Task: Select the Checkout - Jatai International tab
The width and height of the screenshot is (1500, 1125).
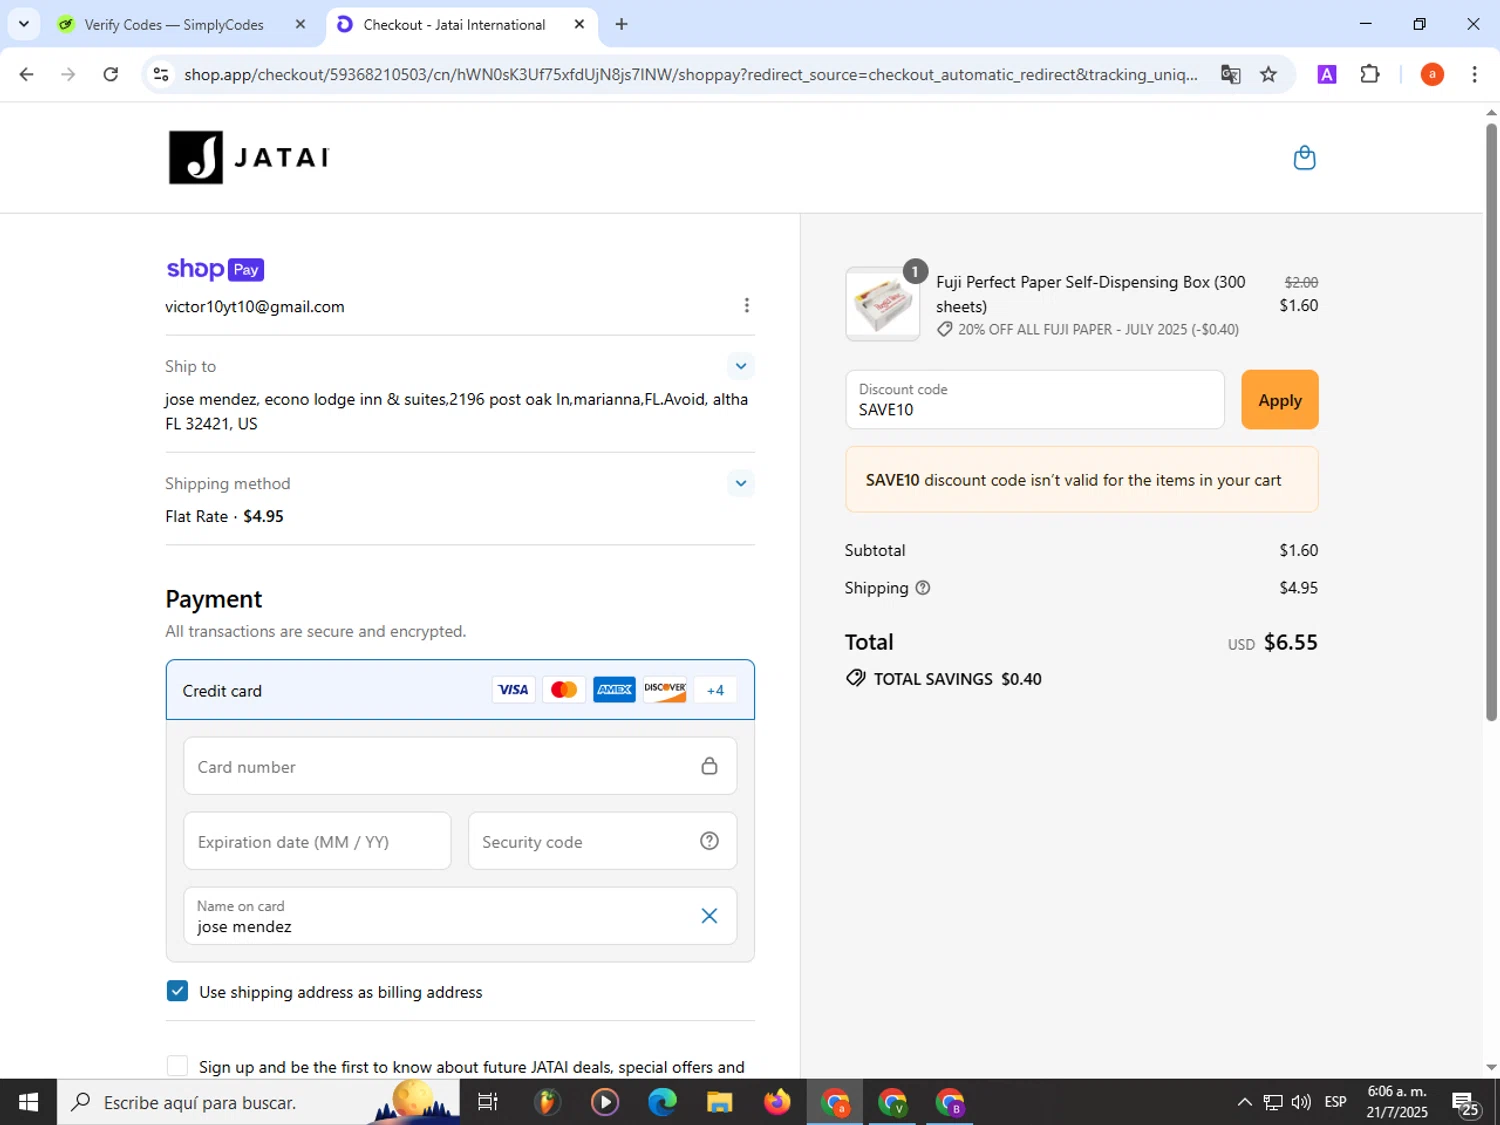Action: [454, 24]
